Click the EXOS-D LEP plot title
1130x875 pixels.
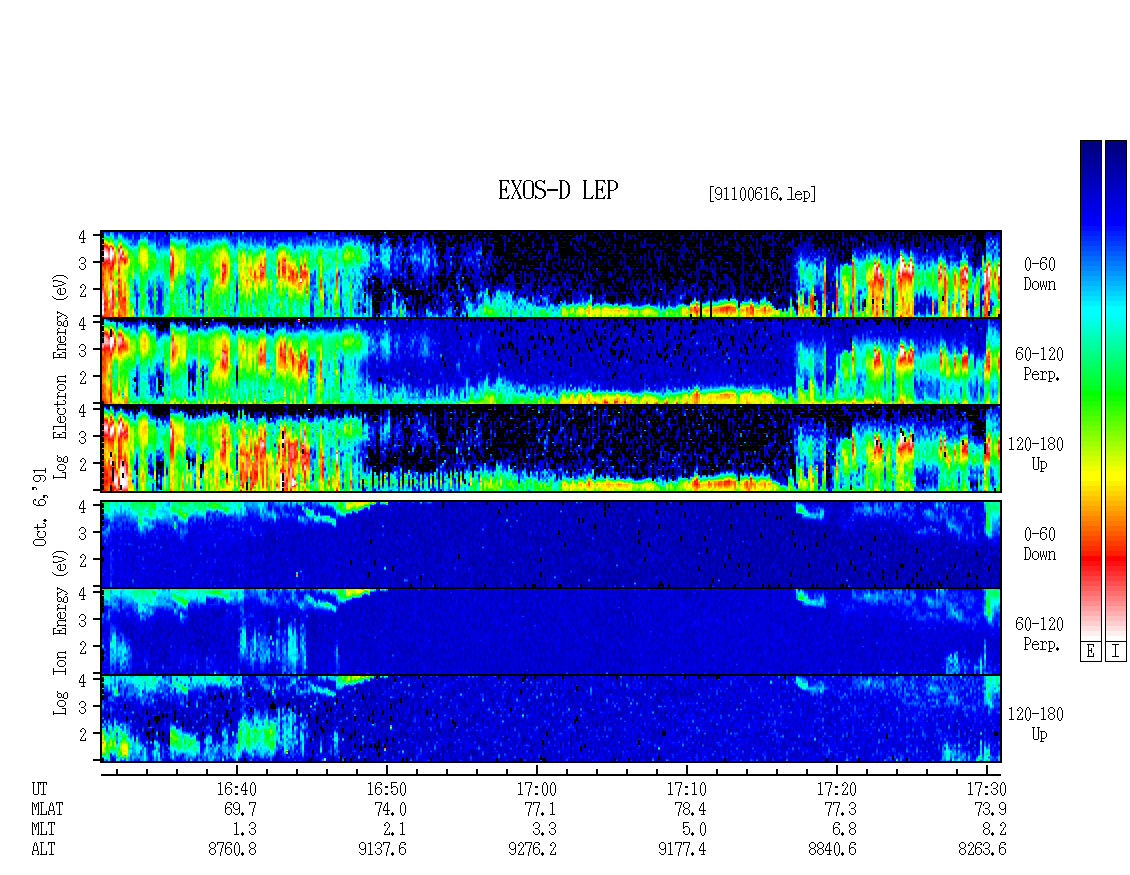point(558,190)
